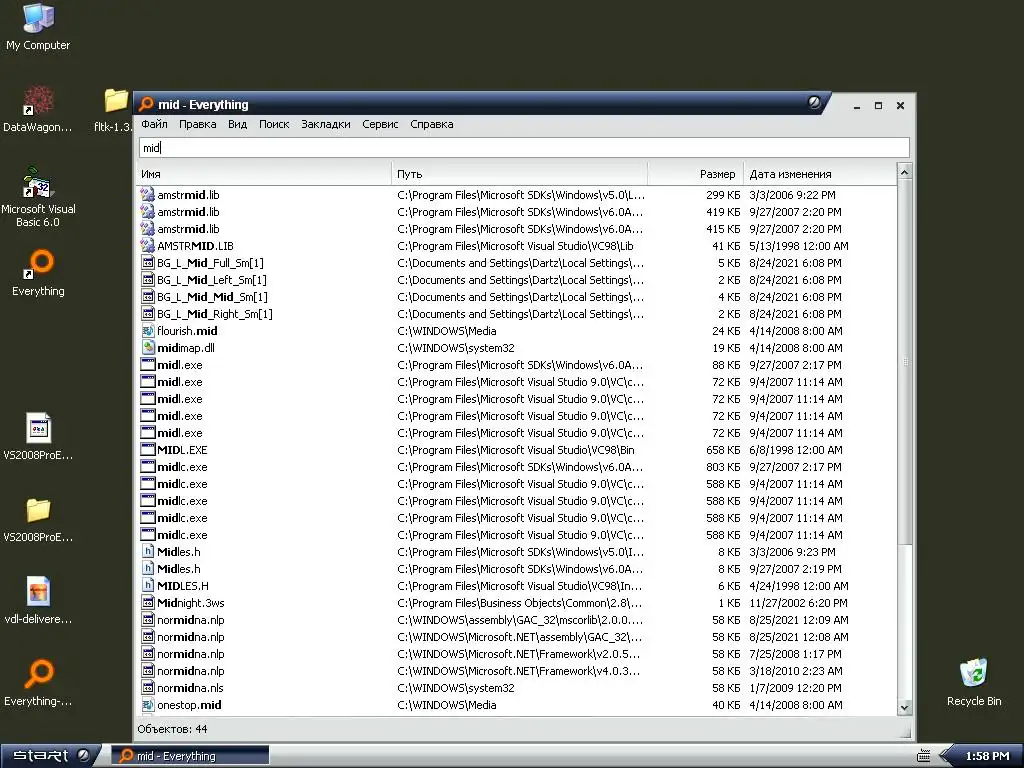Click the mid - Everything taskbar button
Screen dimensions: 1024x768
pyautogui.click(x=190, y=756)
